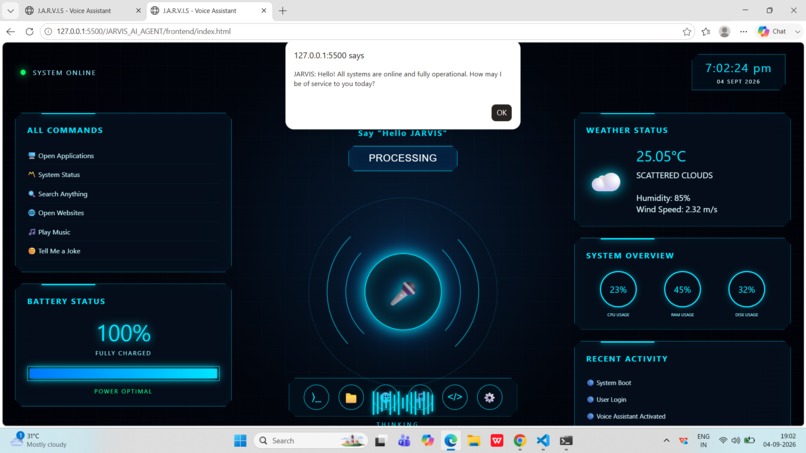Open the Copilot Chat button
The image size is (806, 453).
pos(773,31)
